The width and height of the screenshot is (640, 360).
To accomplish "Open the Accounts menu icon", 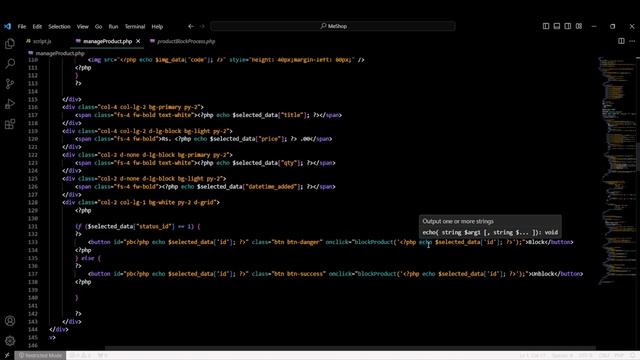I will pos(10,321).
